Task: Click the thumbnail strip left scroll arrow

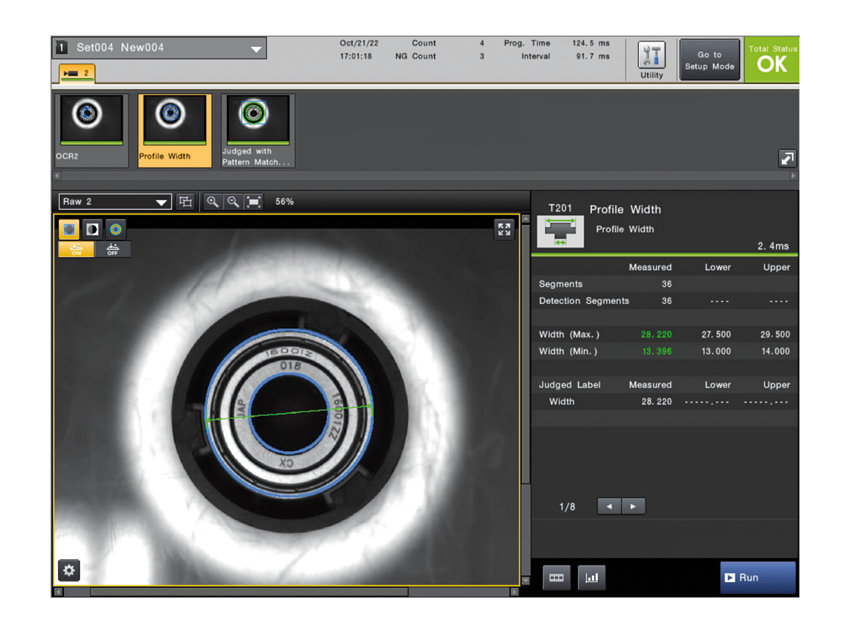Action: (56, 176)
